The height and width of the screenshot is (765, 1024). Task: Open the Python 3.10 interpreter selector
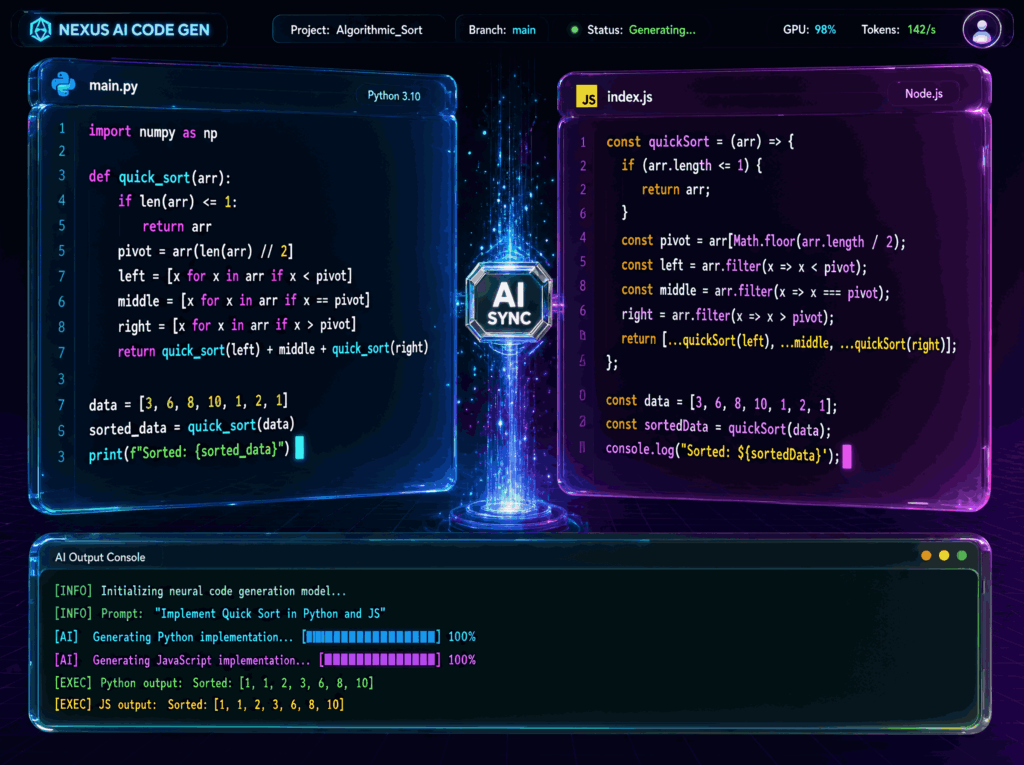(394, 96)
